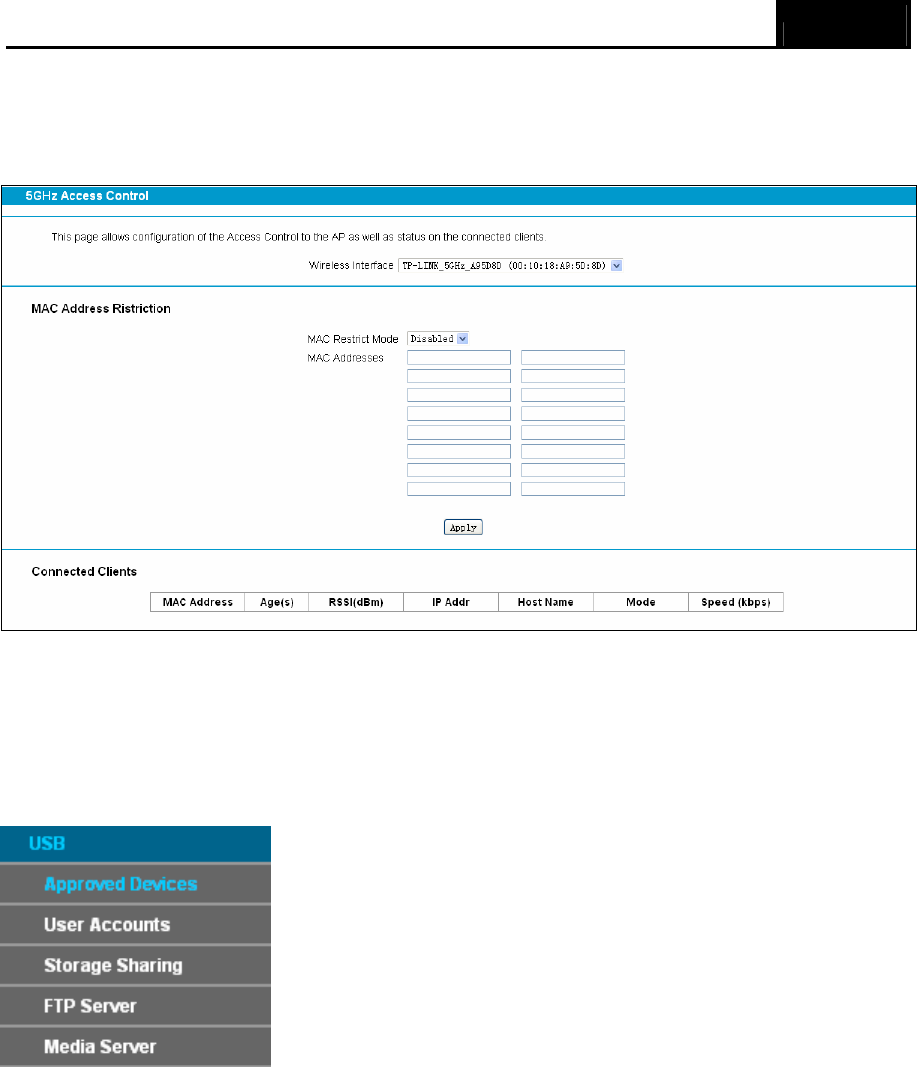
Task: Open FTP Server menu item
Action: click(x=135, y=1006)
